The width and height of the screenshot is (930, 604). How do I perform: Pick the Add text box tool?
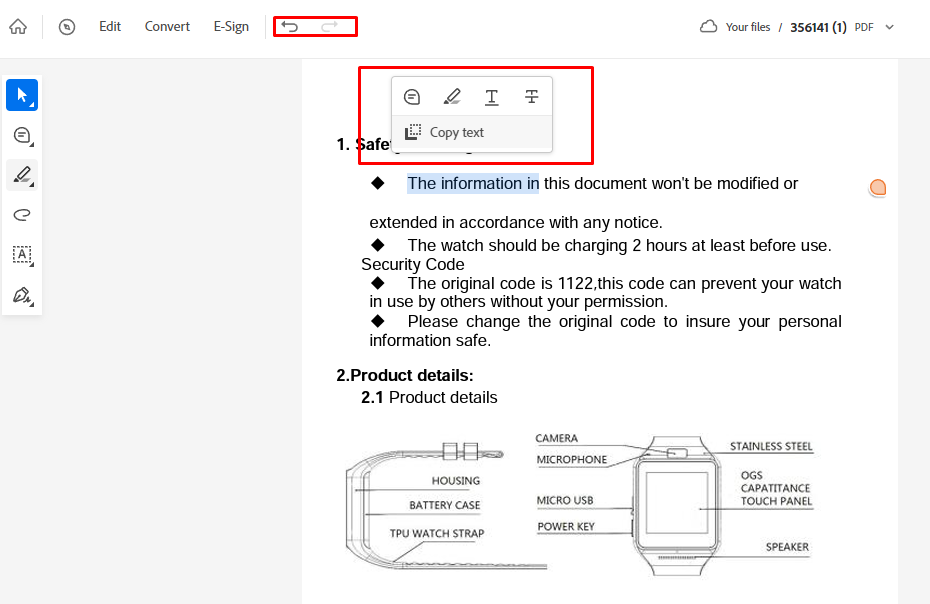coord(22,255)
